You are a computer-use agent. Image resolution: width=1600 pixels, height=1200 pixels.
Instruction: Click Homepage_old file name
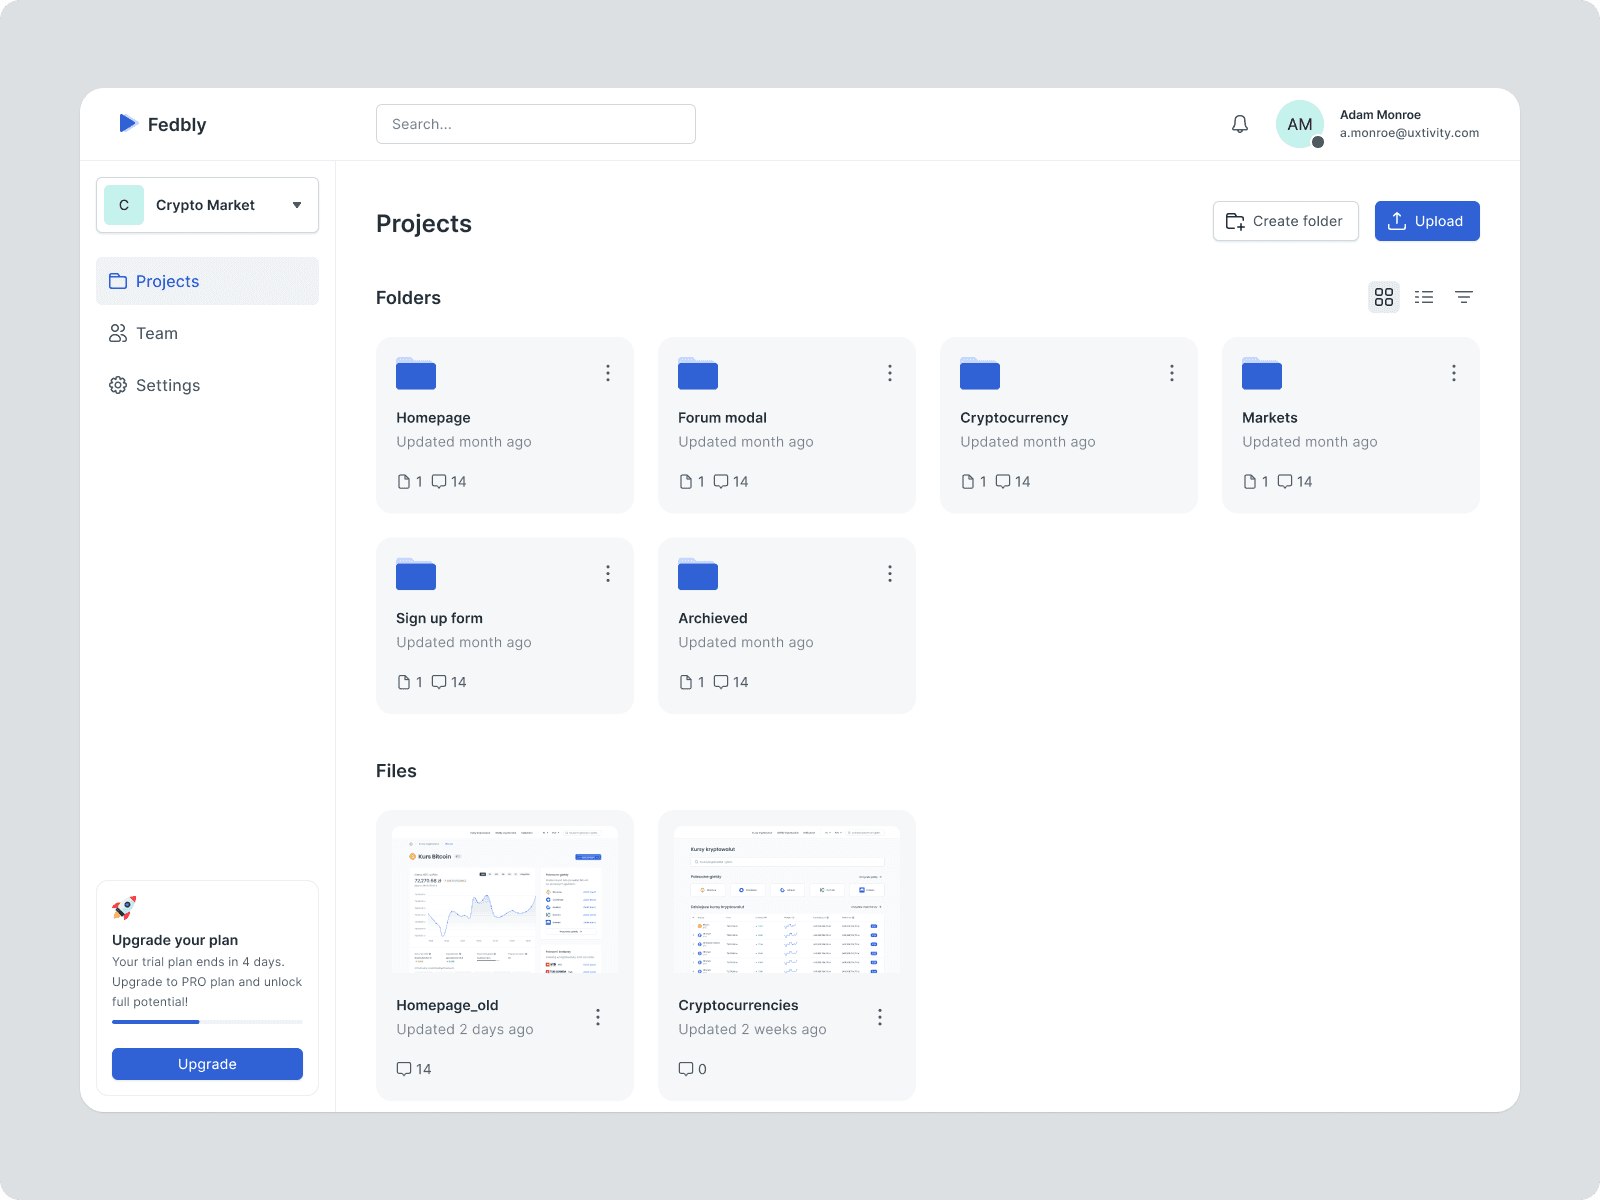[447, 1006]
